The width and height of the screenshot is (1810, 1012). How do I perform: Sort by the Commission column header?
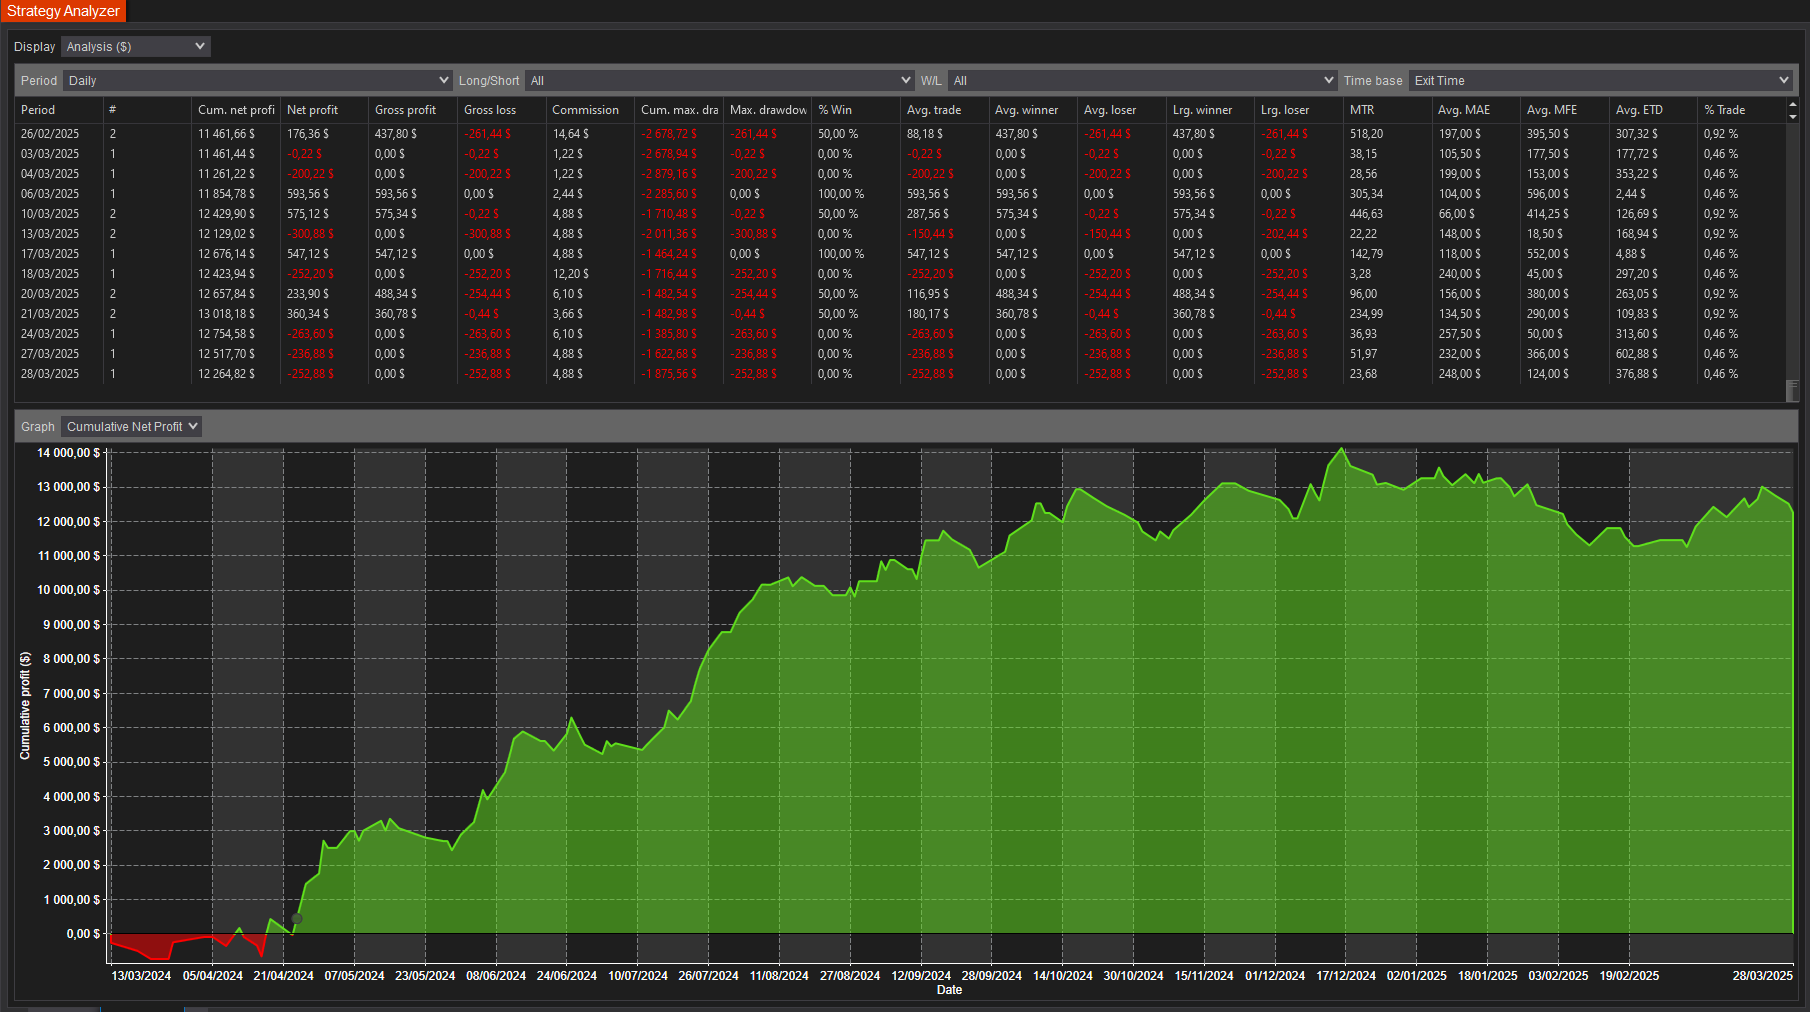pos(590,110)
